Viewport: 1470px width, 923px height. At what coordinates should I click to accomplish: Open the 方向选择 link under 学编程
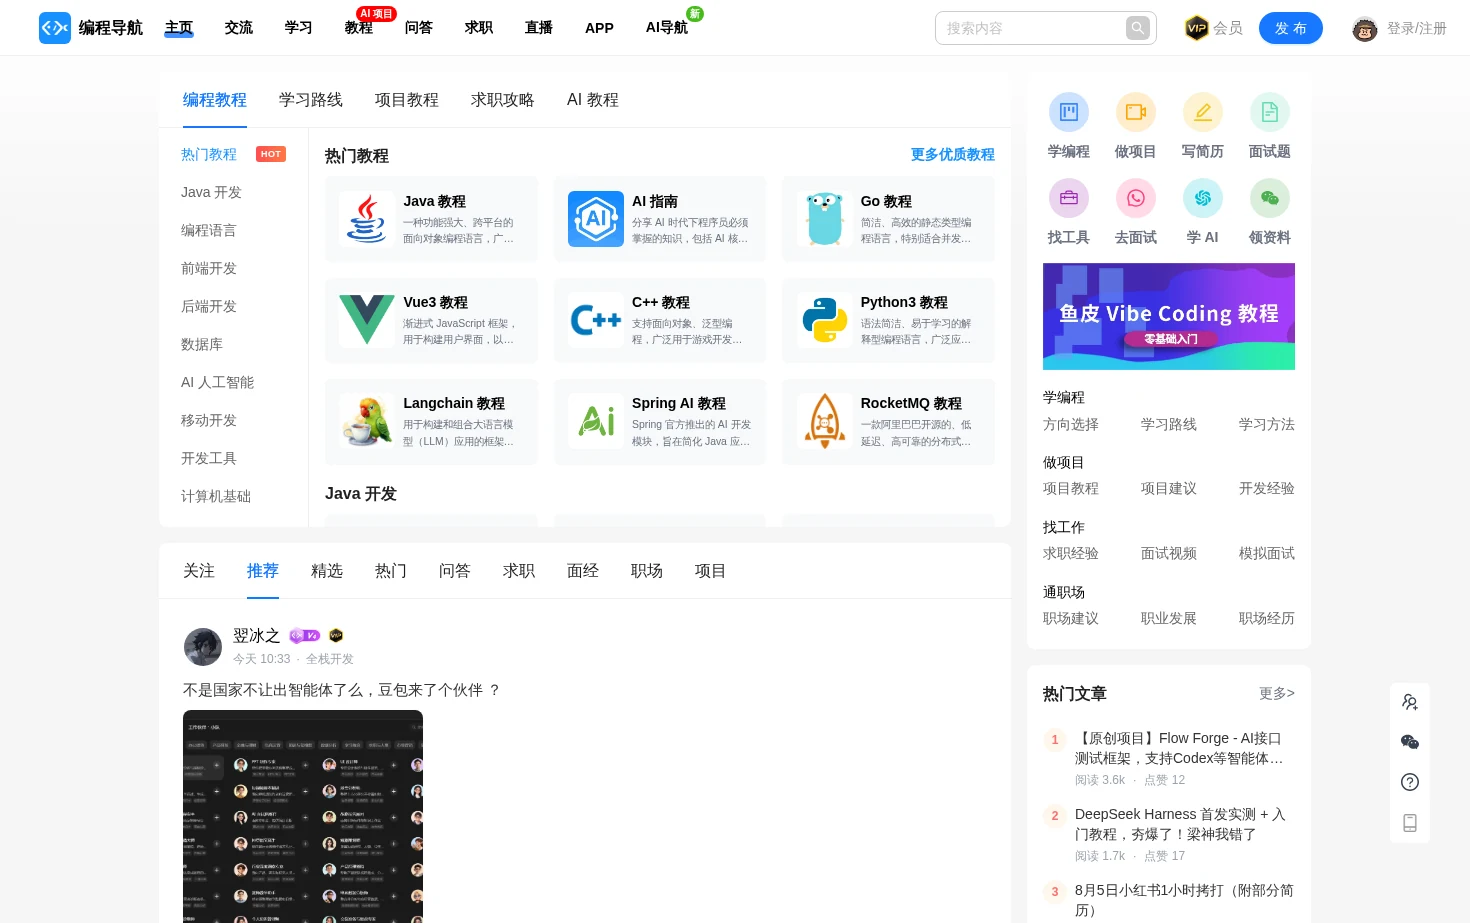click(1071, 424)
